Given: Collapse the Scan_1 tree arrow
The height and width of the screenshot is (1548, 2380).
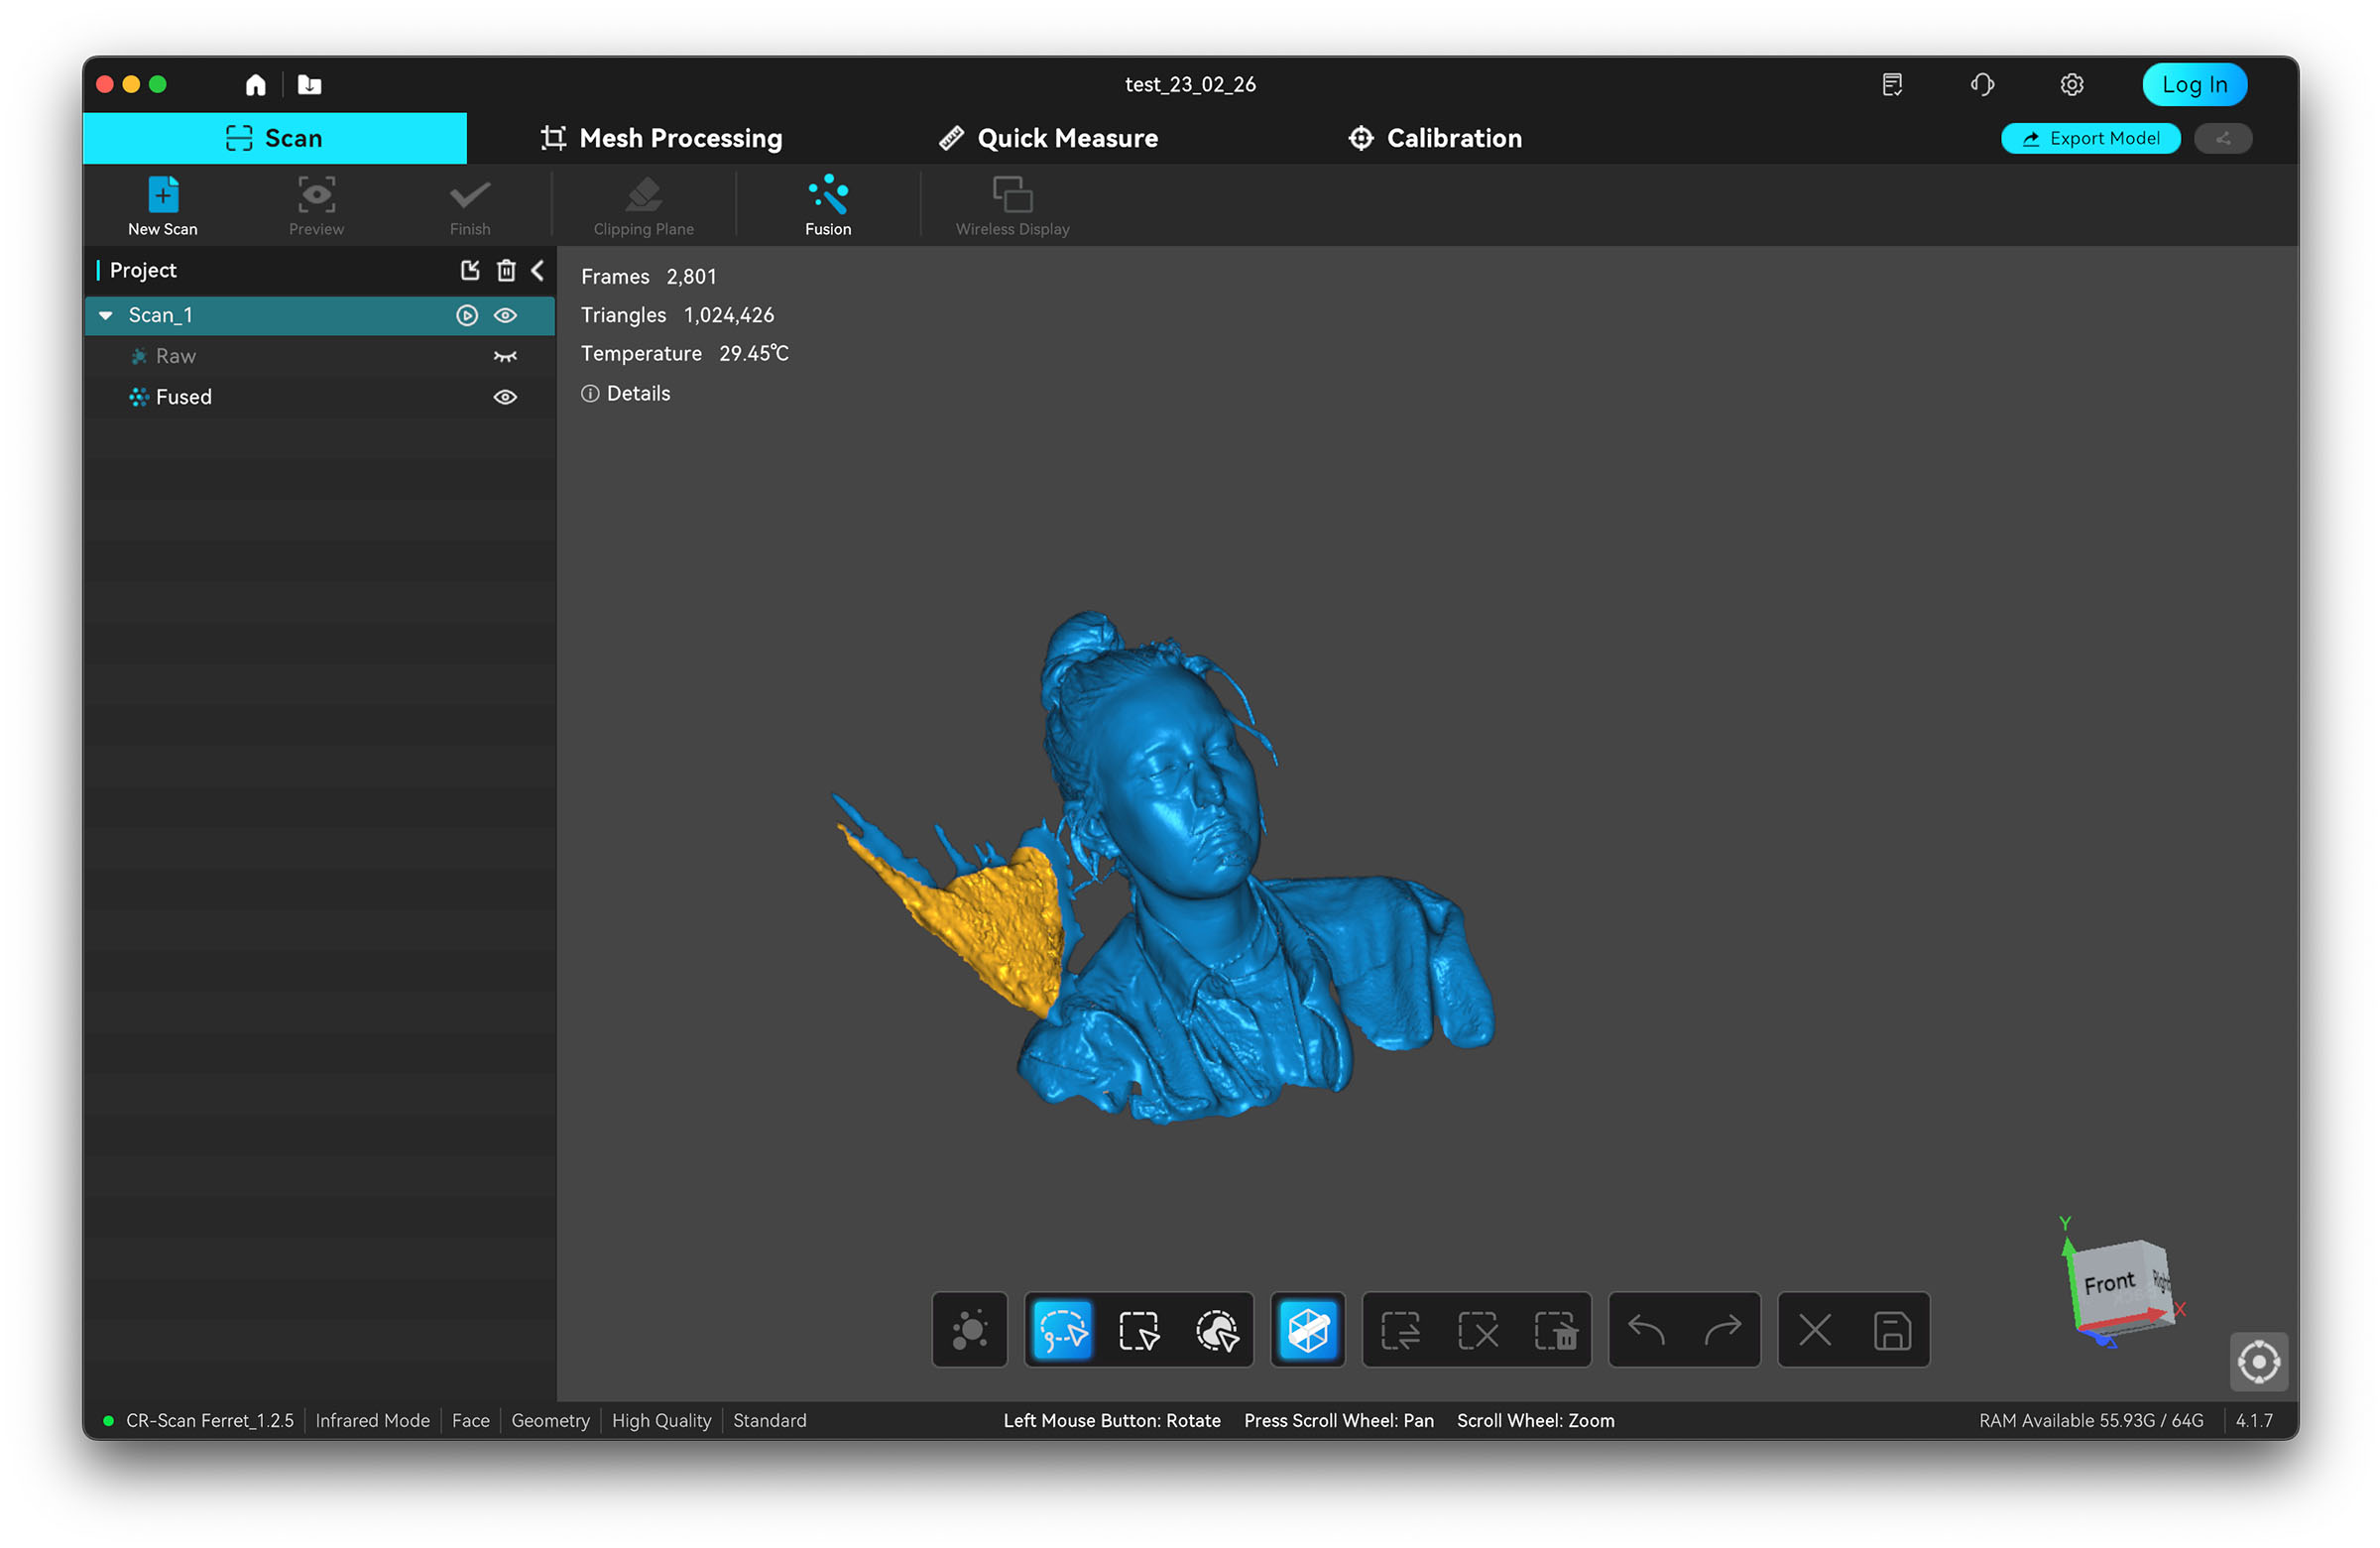Looking at the screenshot, I should (106, 315).
